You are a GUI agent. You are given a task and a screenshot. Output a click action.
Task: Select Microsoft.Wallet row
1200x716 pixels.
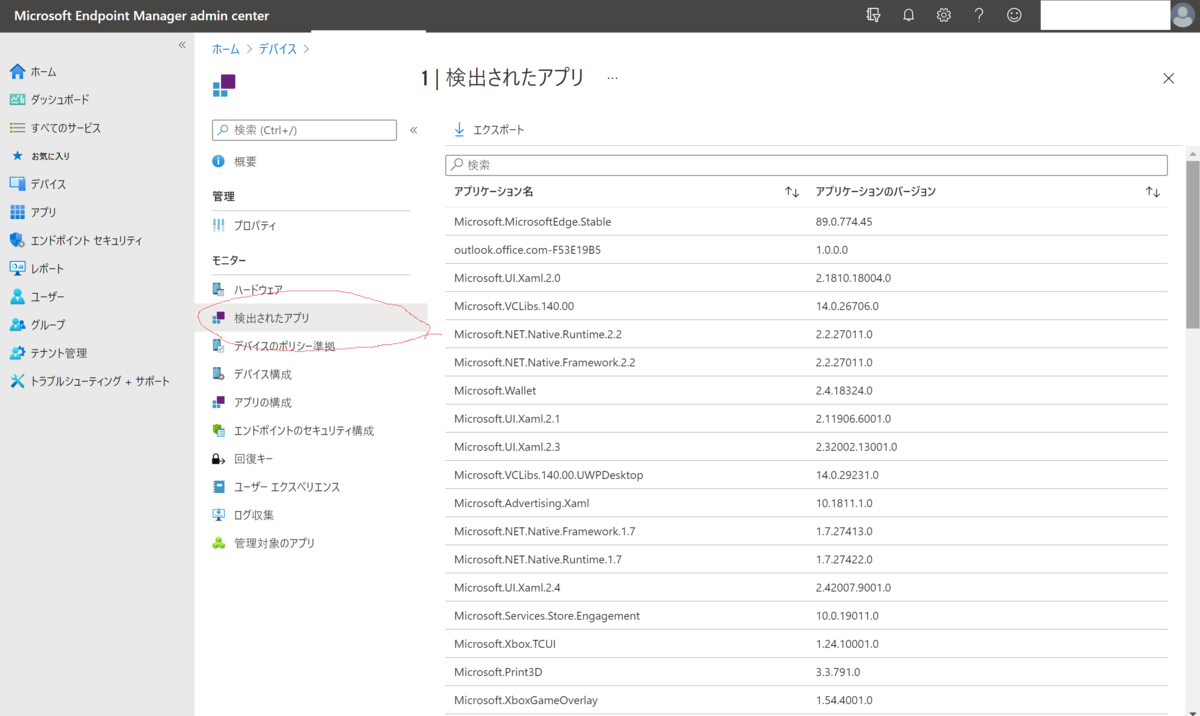806,391
